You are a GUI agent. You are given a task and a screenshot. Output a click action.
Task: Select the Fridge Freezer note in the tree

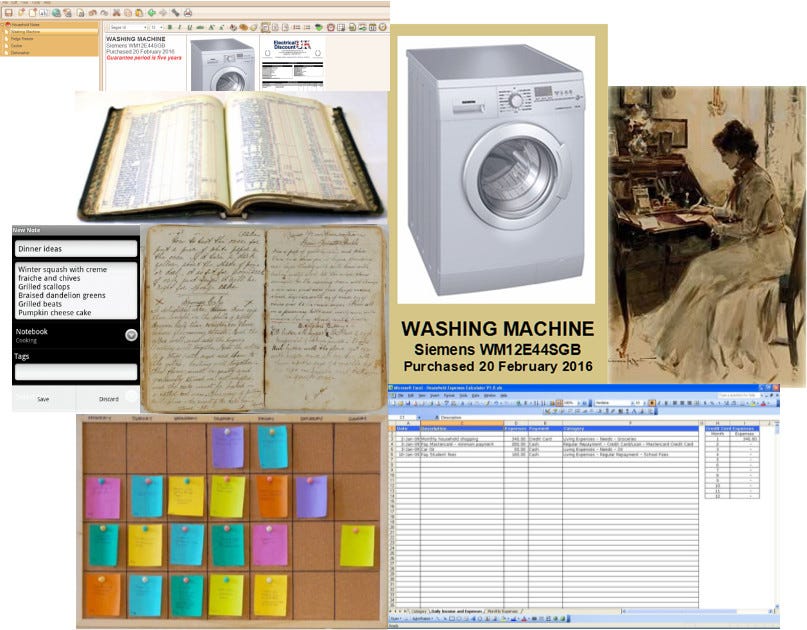point(22,39)
